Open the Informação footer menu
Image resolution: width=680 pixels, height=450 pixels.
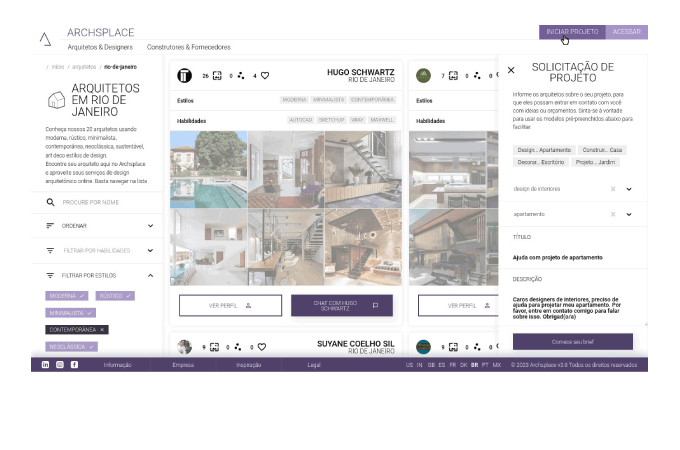[x=118, y=365]
